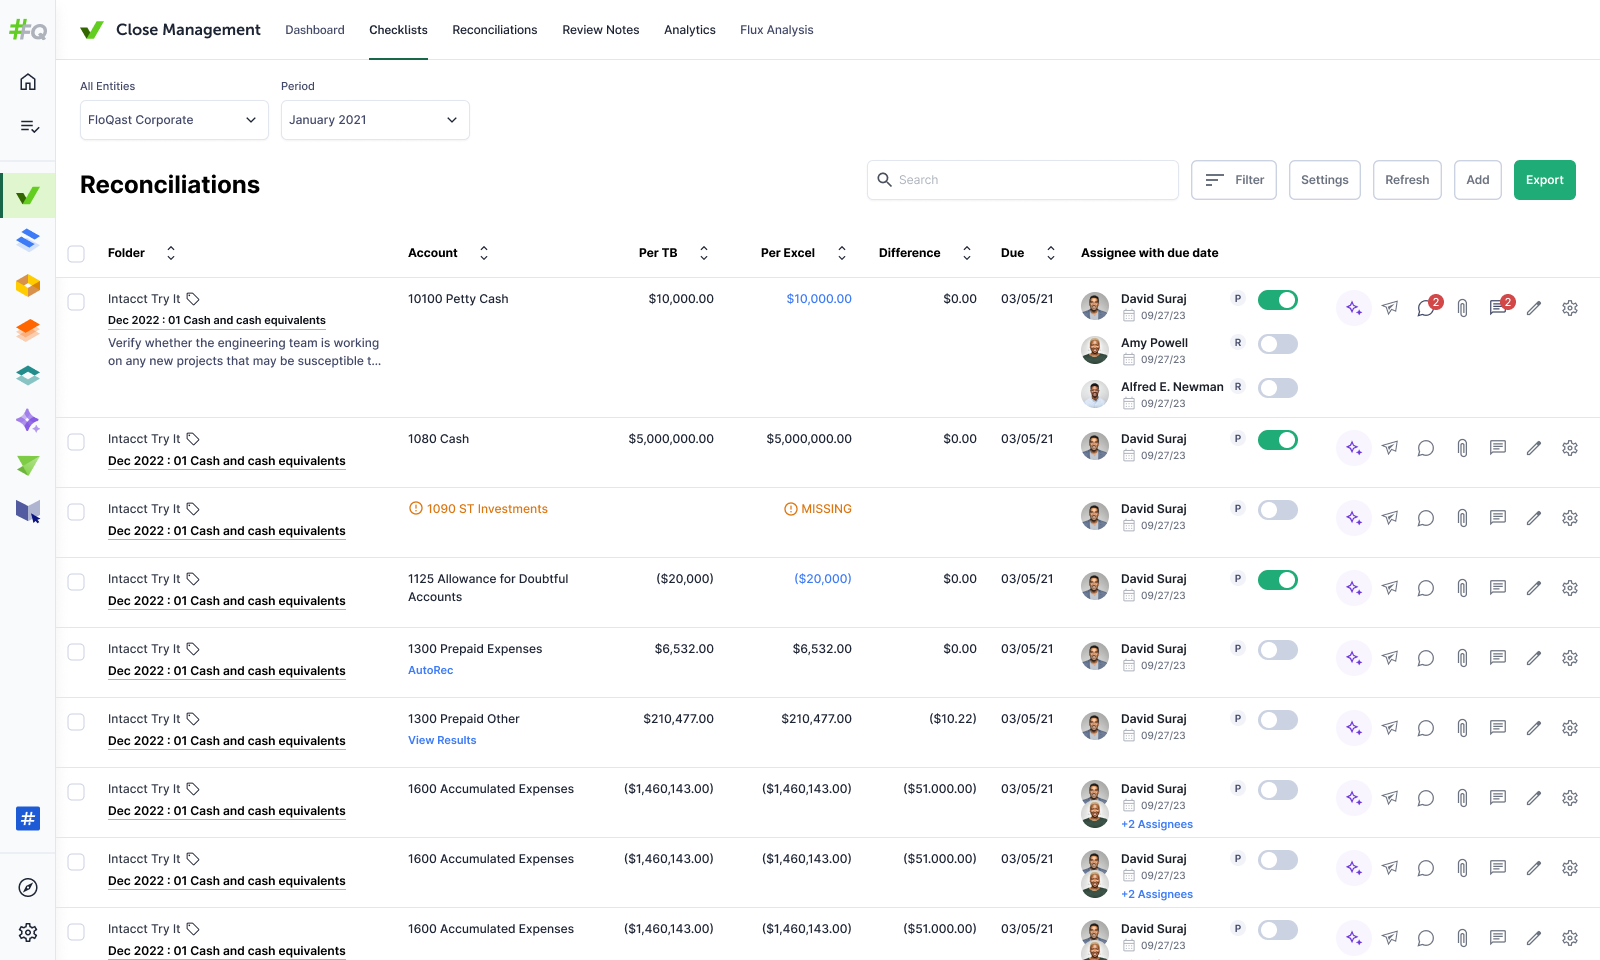1600x960 pixels.
Task: Open AutoRec link under Prepaid Expenses
Action: 430,670
